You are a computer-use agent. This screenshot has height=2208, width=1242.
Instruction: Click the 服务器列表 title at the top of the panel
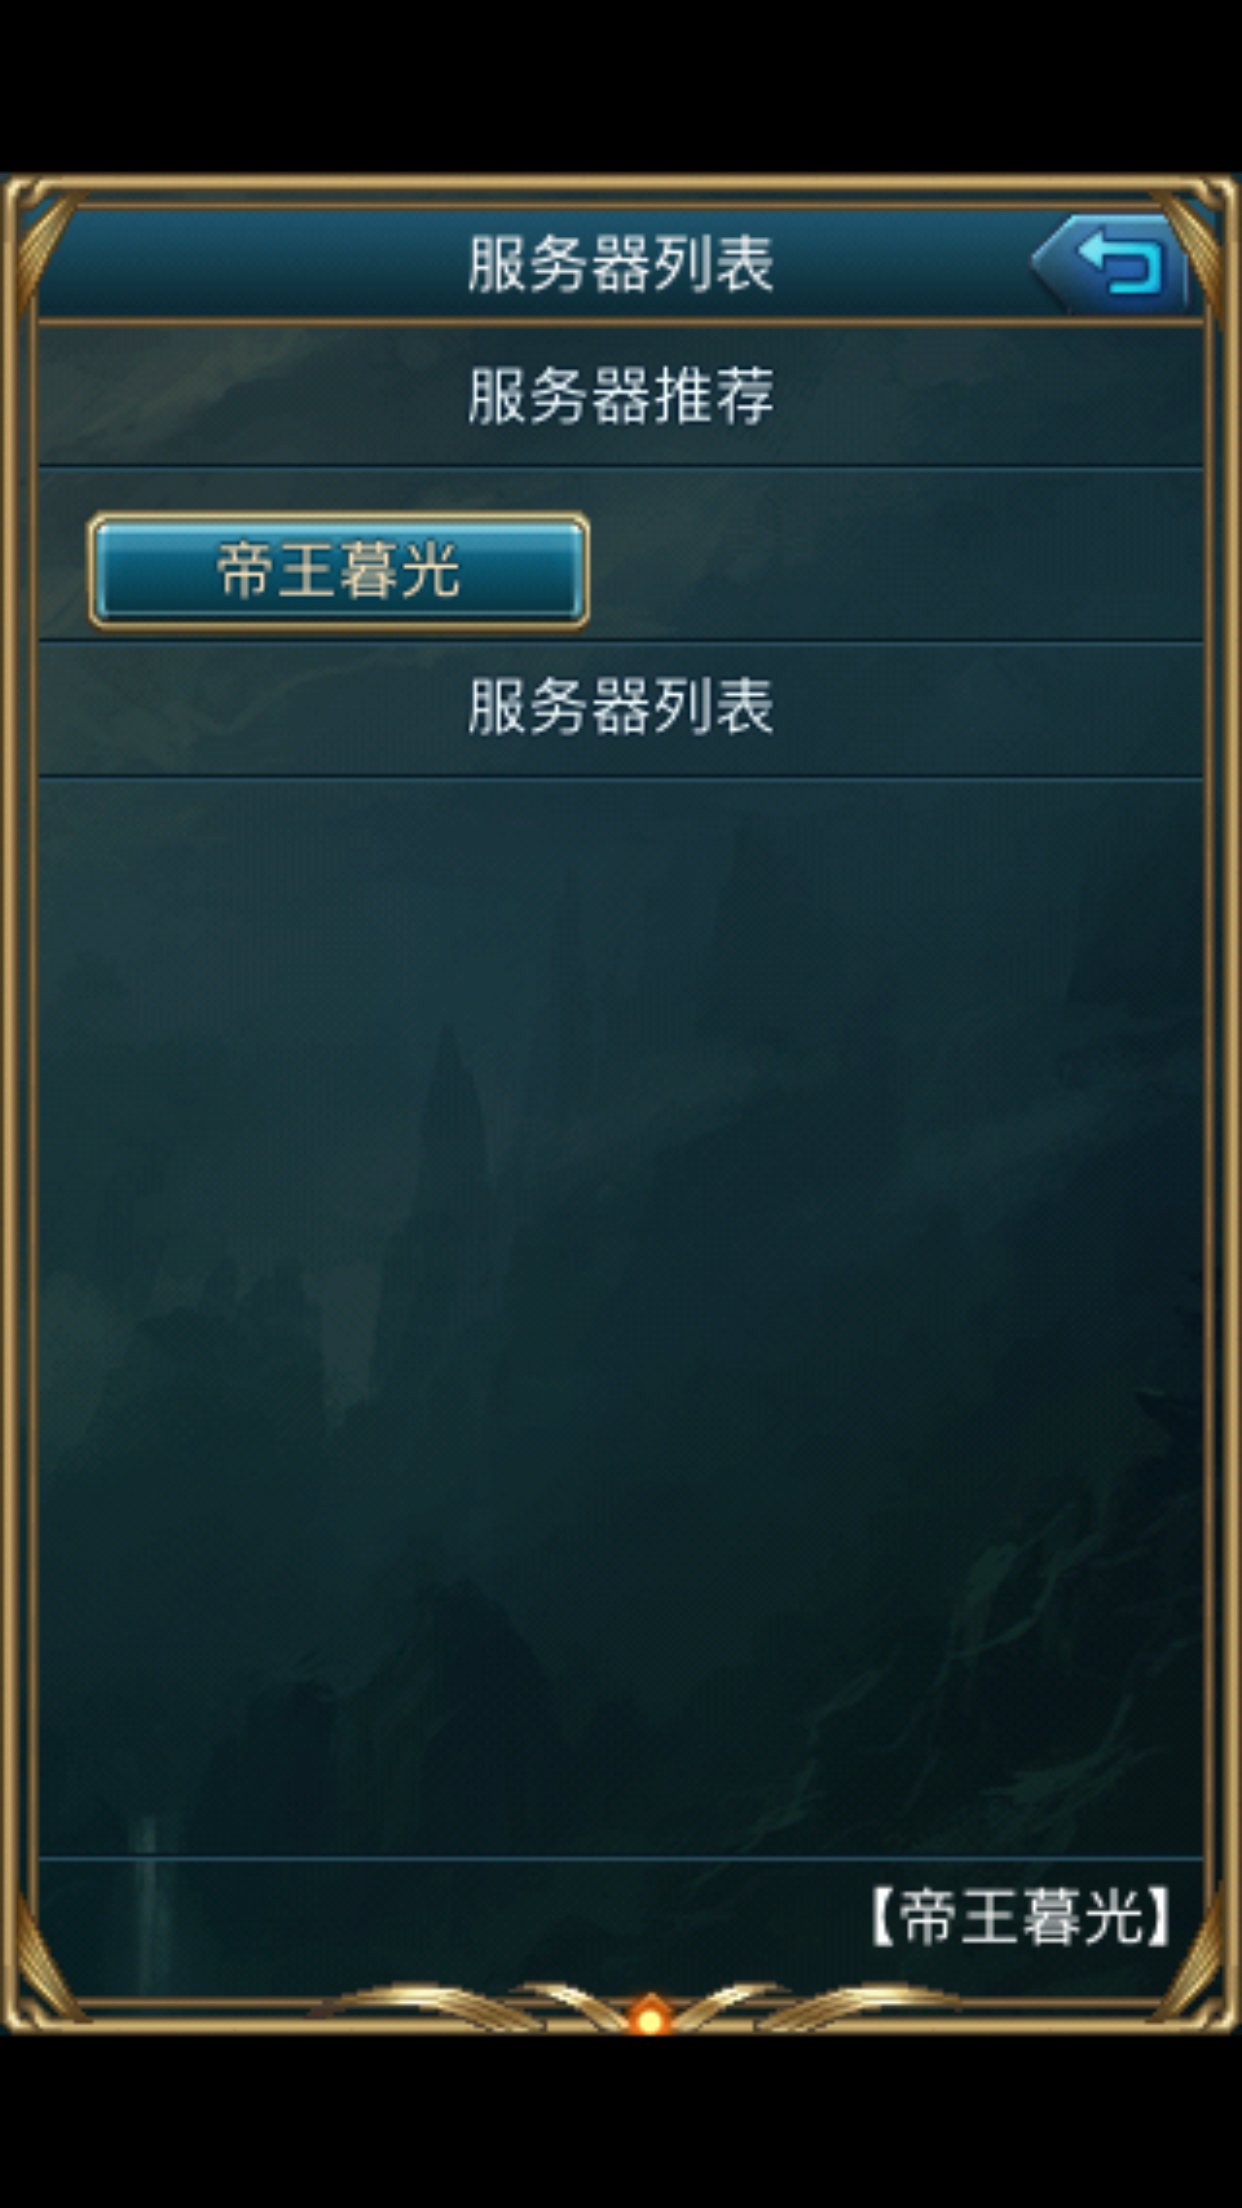coord(621,265)
